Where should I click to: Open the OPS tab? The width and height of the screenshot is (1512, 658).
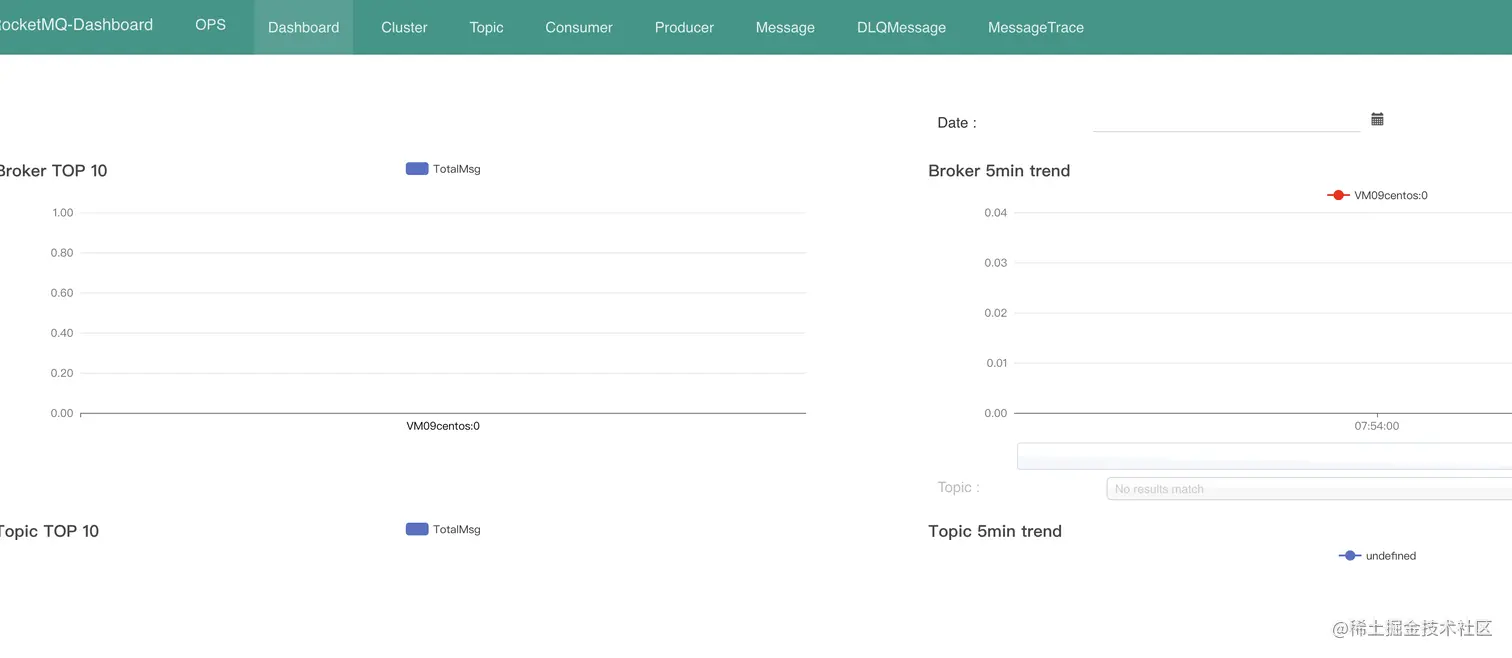click(210, 26)
